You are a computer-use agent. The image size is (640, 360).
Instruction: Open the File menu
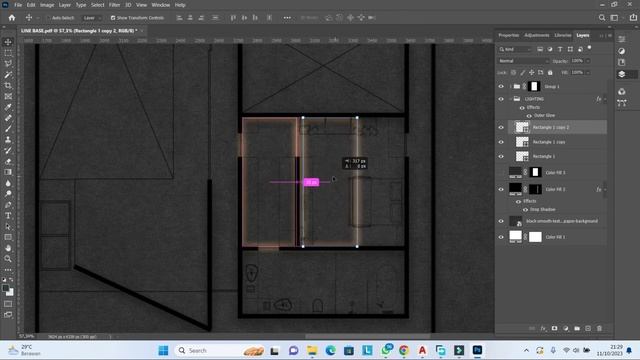(18, 5)
